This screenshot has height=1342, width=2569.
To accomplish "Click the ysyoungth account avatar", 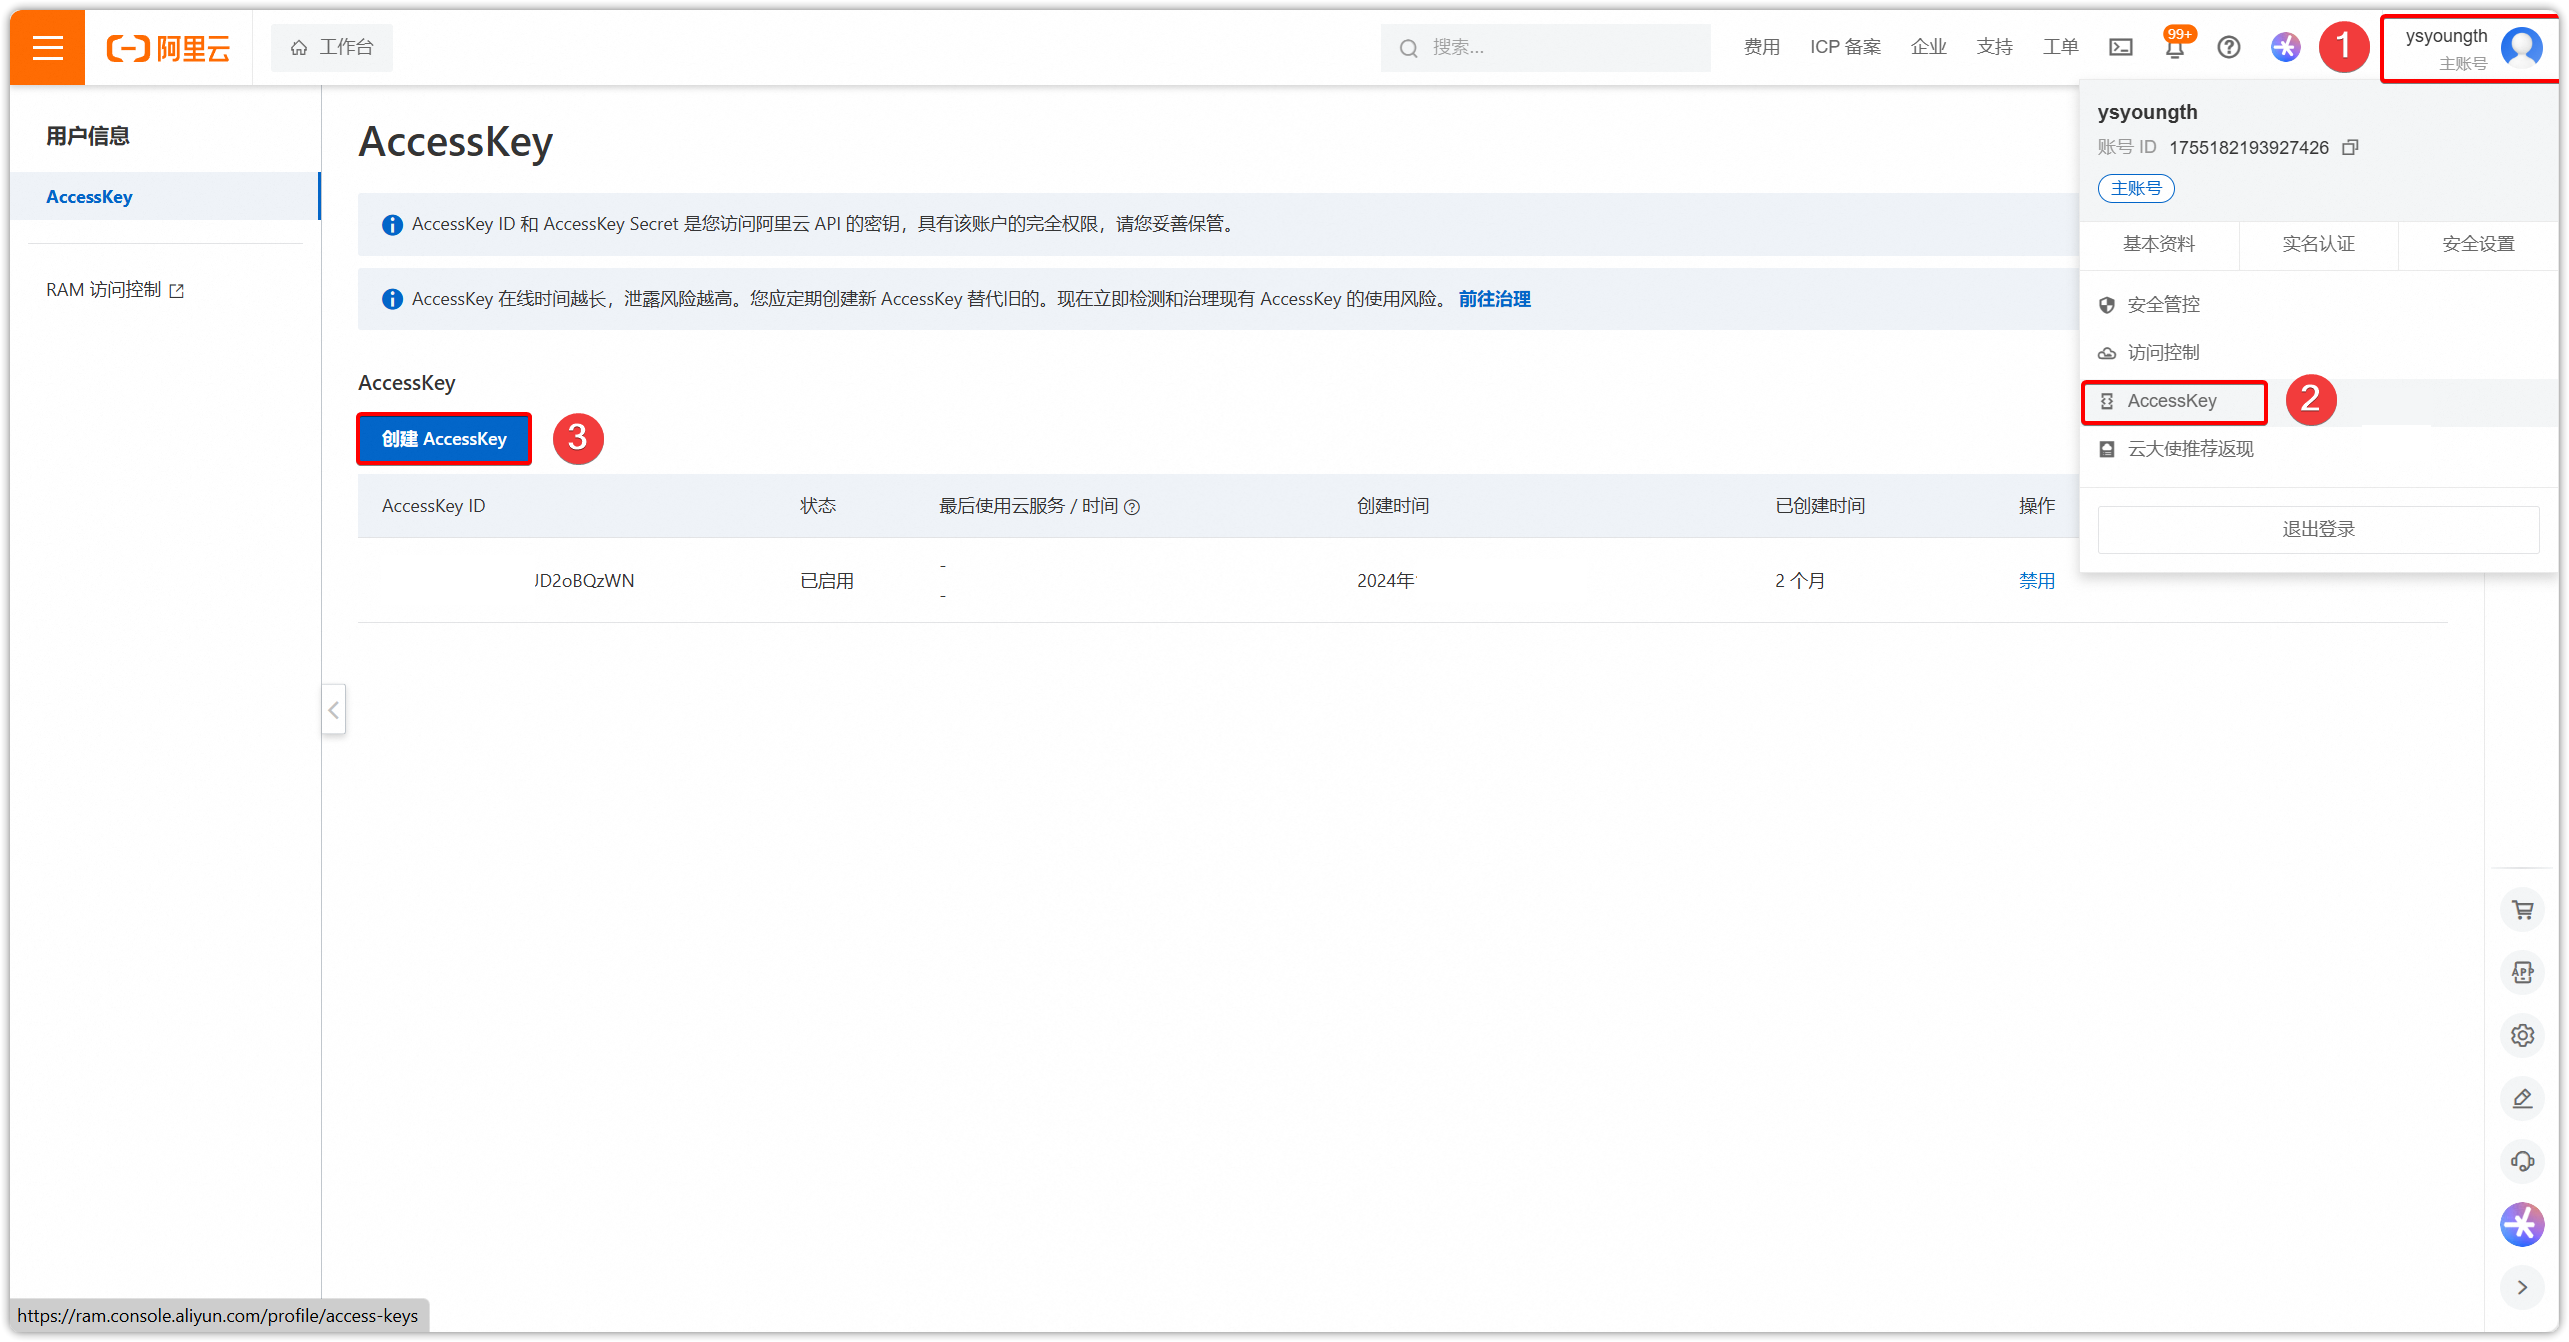I will (2521, 47).
